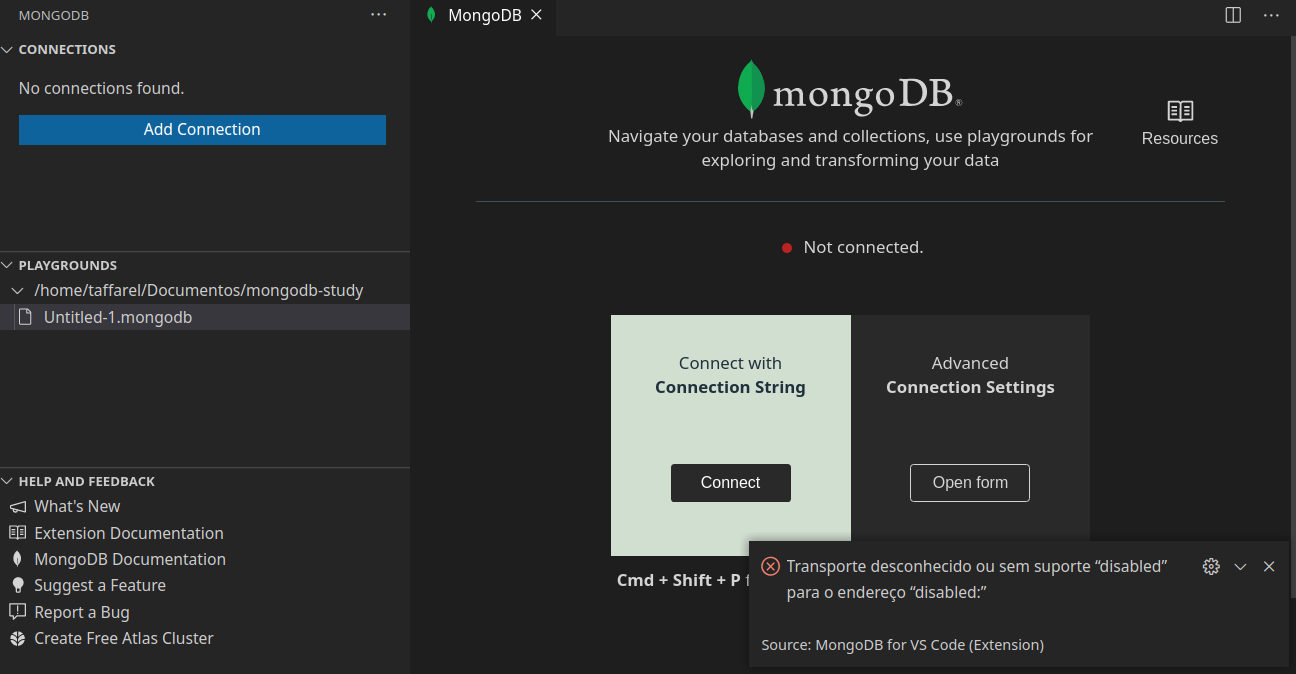This screenshot has width=1296, height=674.
Task: Click the split editor icon
Action: coord(1233,15)
